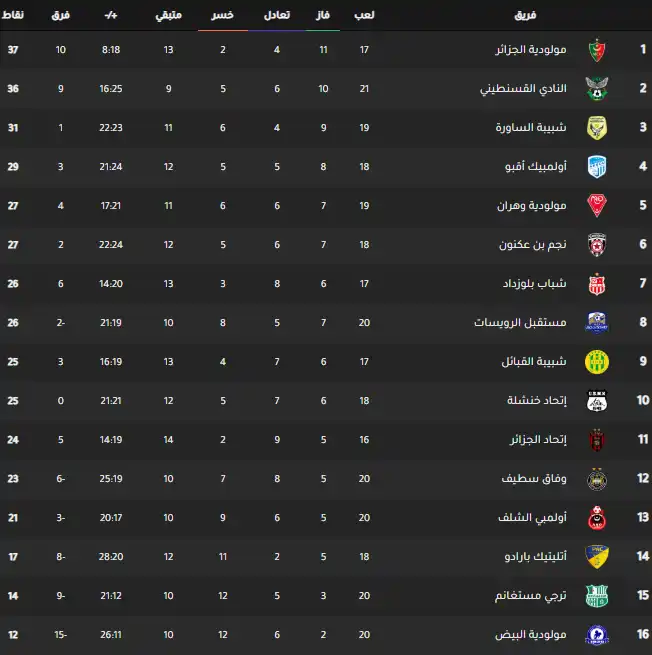Select the شبيبة الساورة yellow logo
This screenshot has width=652, height=655.
[x=597, y=127]
